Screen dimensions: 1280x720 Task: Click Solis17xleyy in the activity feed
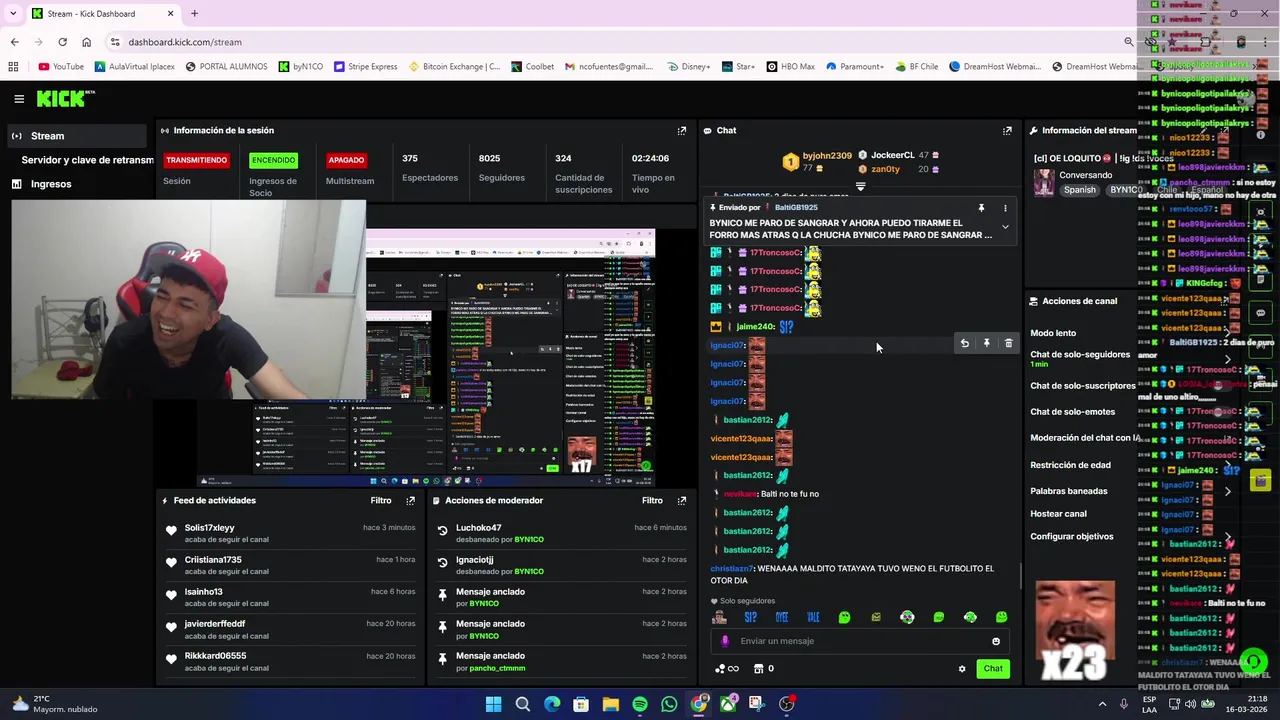[209, 528]
